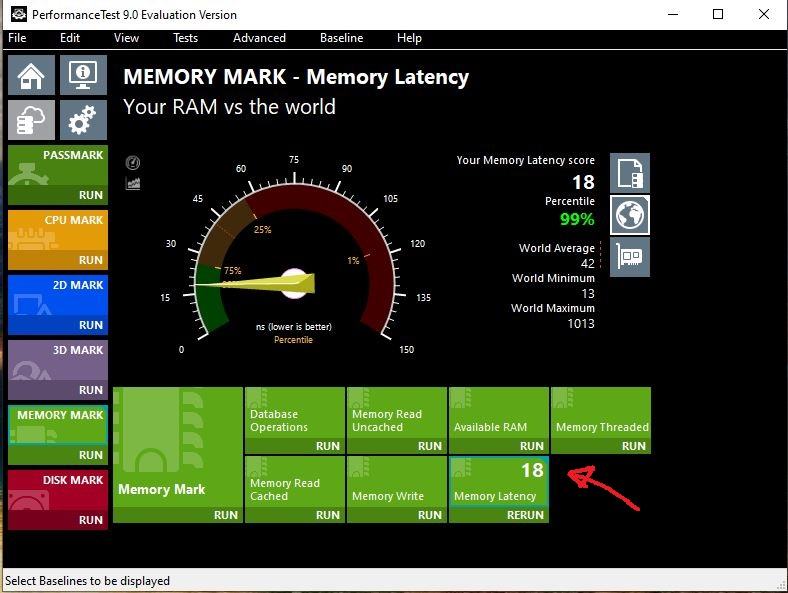The image size is (788, 593).
Task: Open the Advanced menu
Action: 259,38
